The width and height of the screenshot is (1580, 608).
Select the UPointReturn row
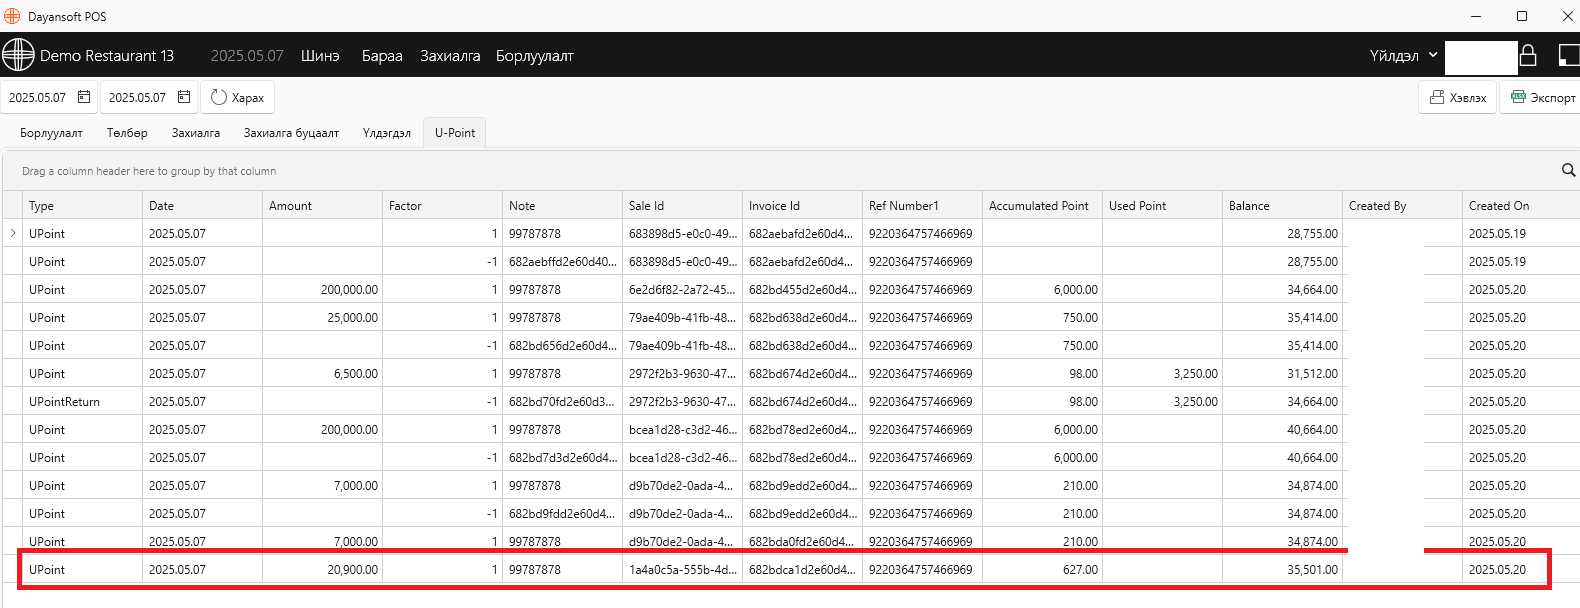pos(790,401)
